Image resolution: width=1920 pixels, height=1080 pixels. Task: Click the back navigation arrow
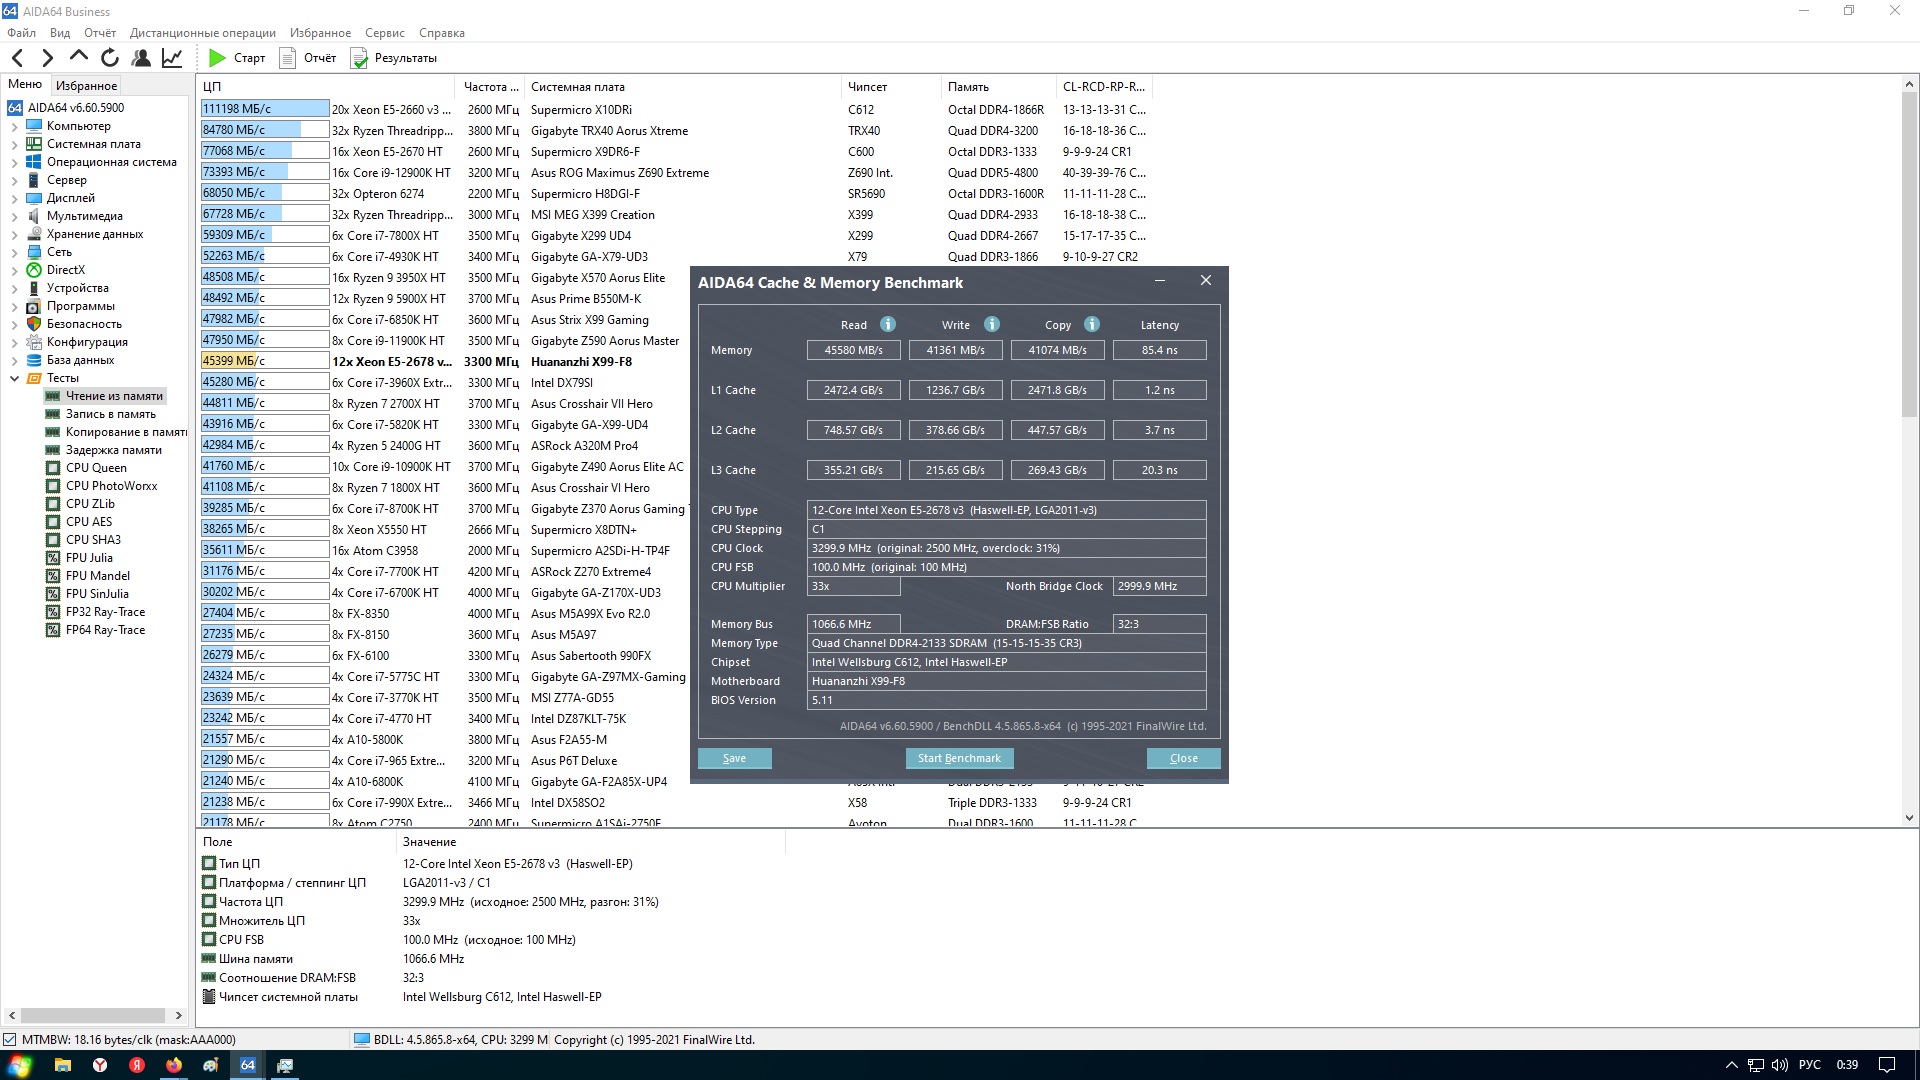point(17,58)
